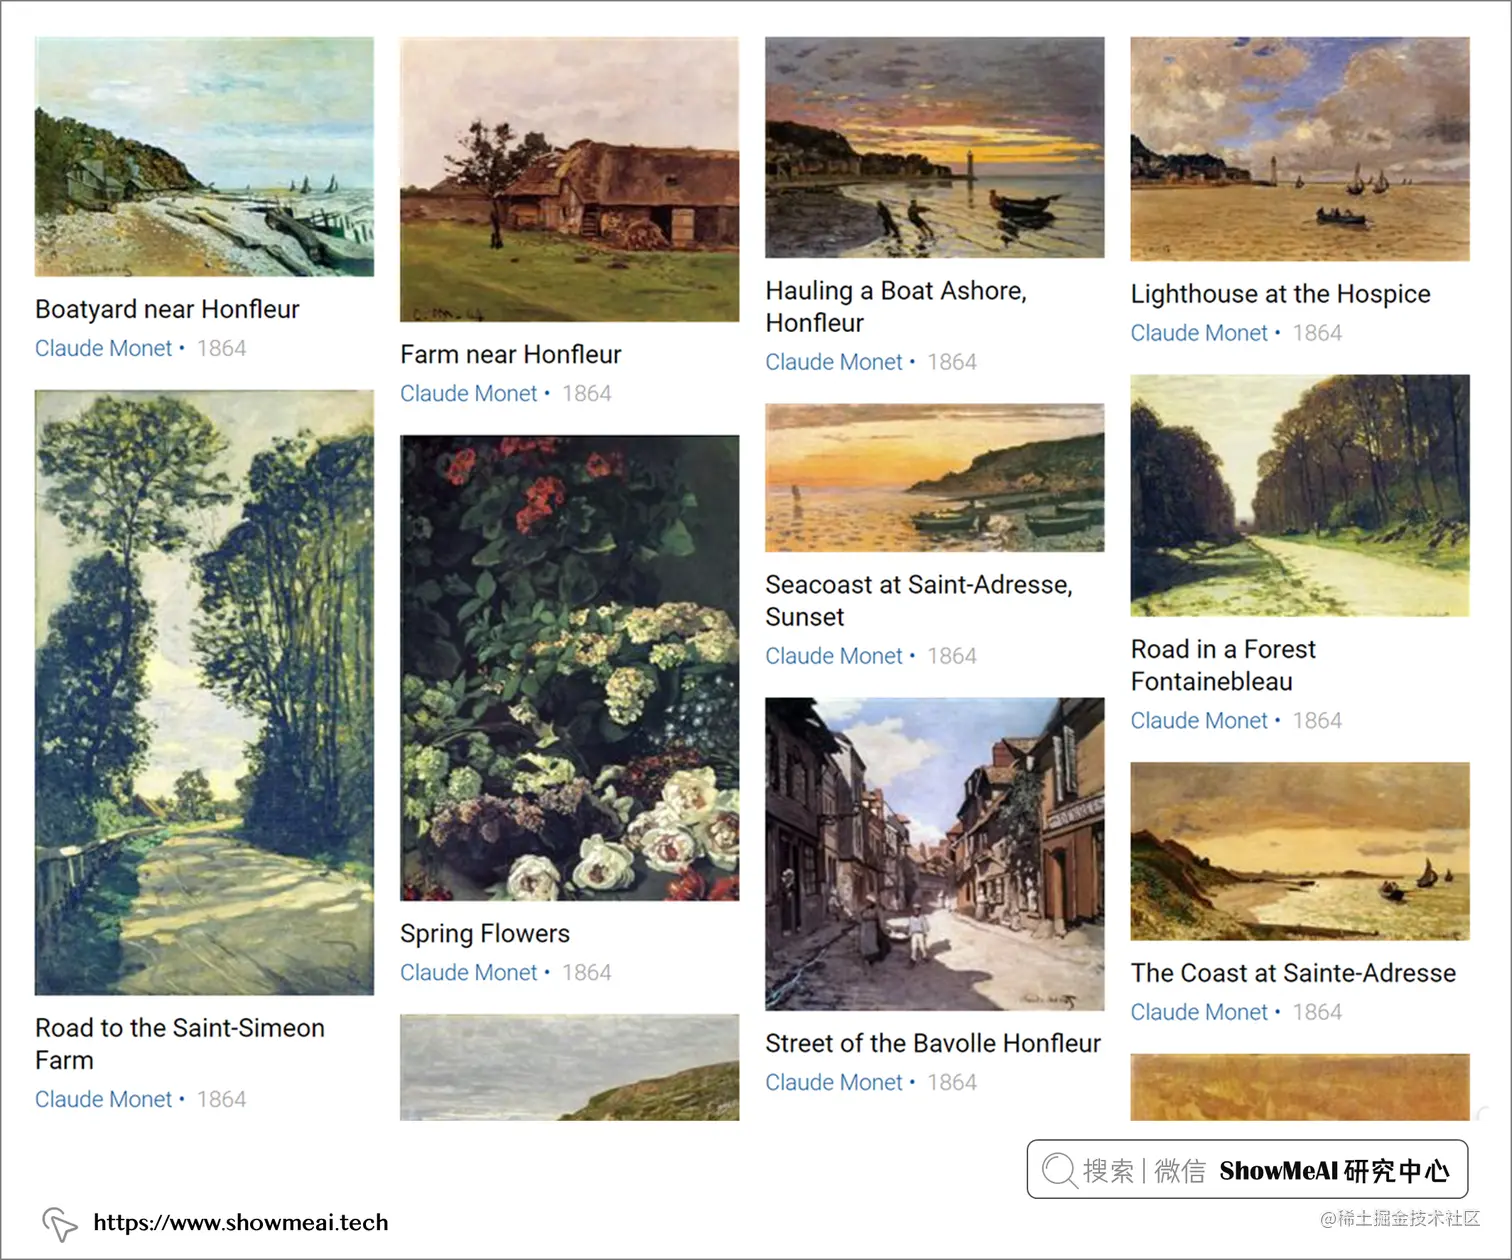Image resolution: width=1512 pixels, height=1260 pixels.
Task: Click Road in a Forest Fontainebleau title
Action: [x=1223, y=665]
